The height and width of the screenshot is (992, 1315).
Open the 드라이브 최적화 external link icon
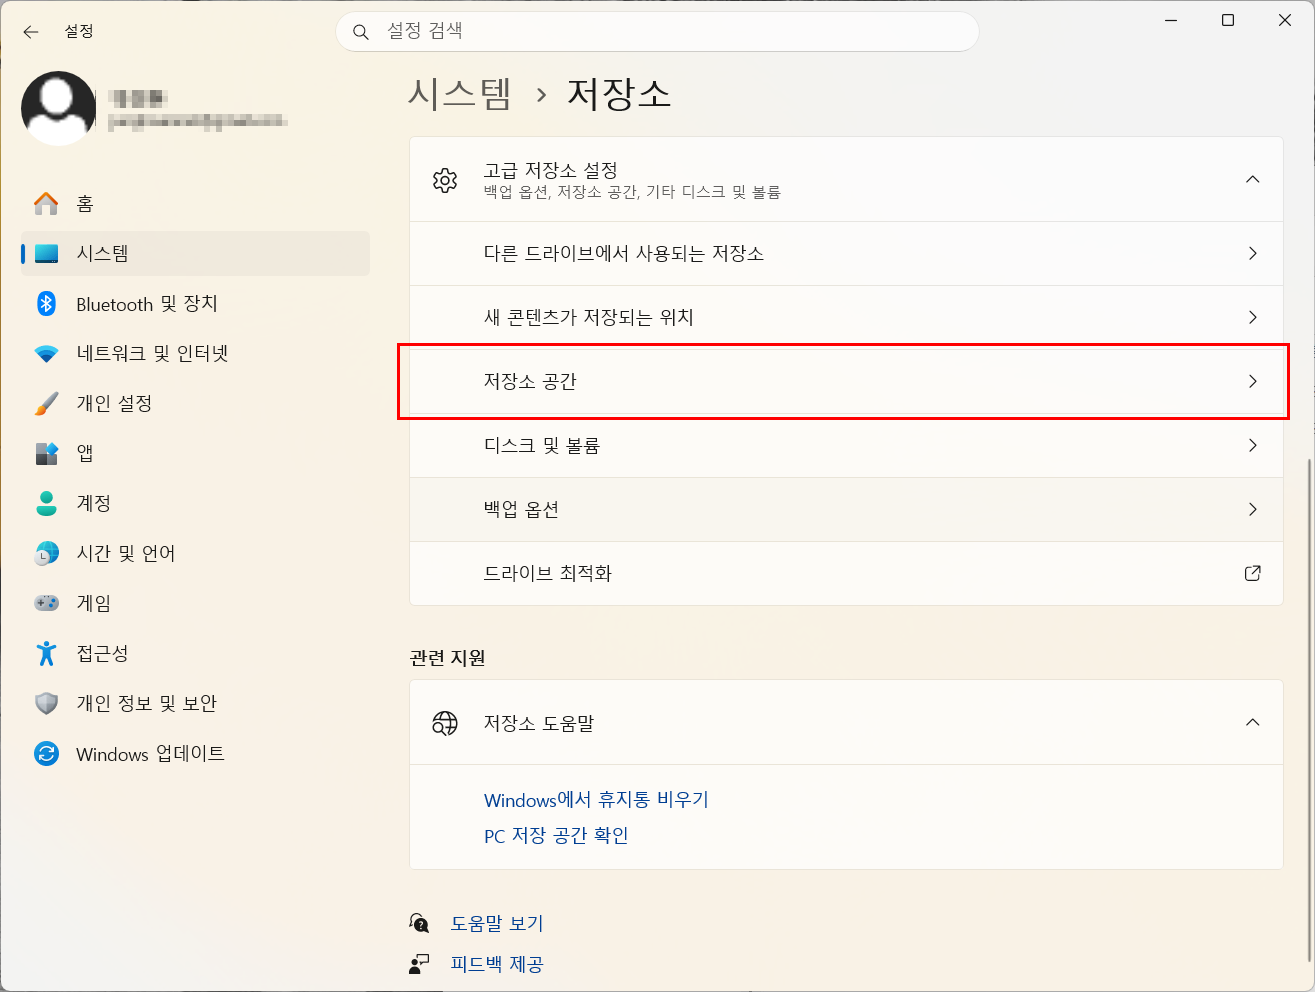click(x=1252, y=573)
